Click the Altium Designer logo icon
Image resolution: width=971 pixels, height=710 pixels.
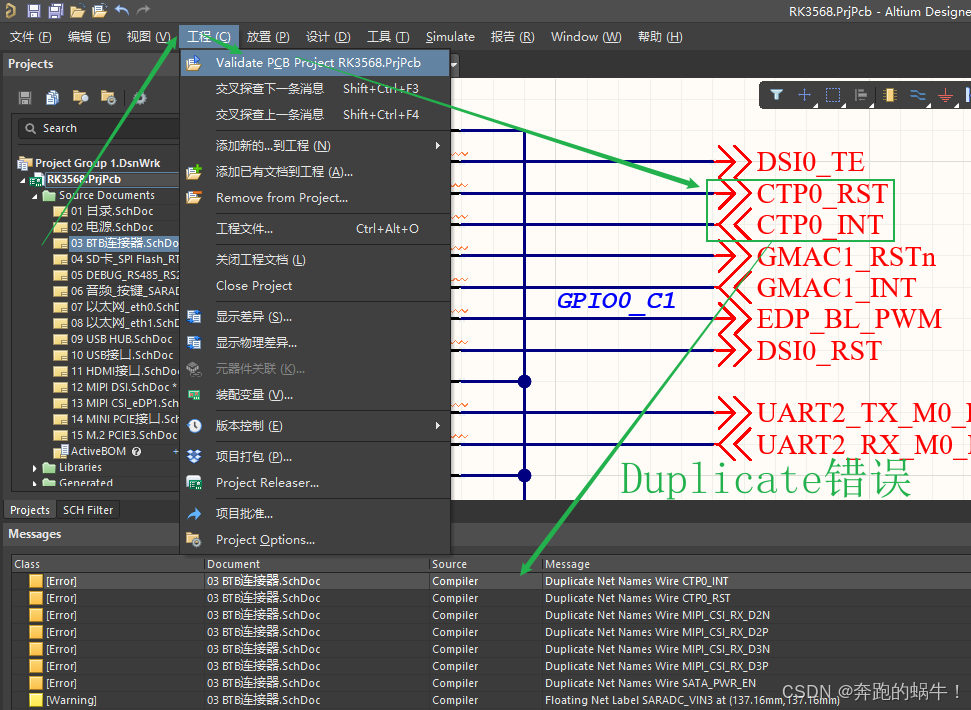coord(10,10)
